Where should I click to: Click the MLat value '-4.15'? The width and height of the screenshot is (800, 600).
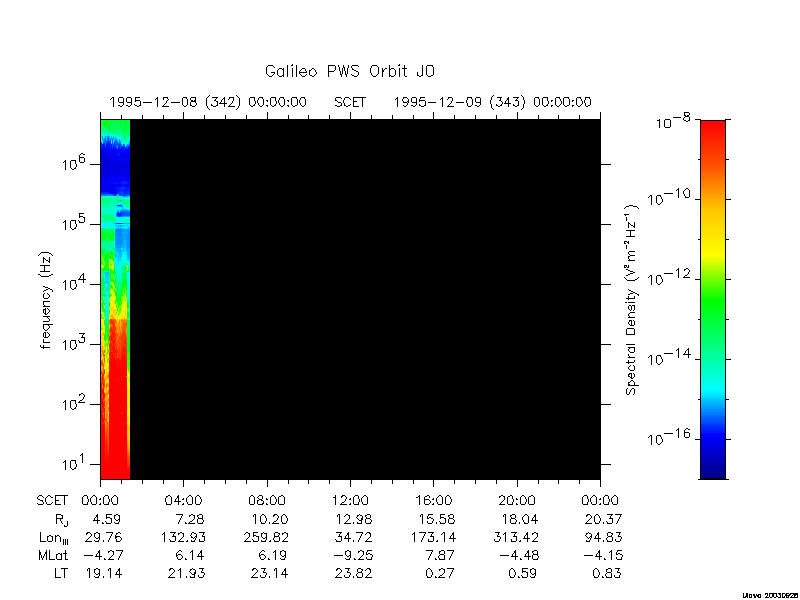pos(602,555)
